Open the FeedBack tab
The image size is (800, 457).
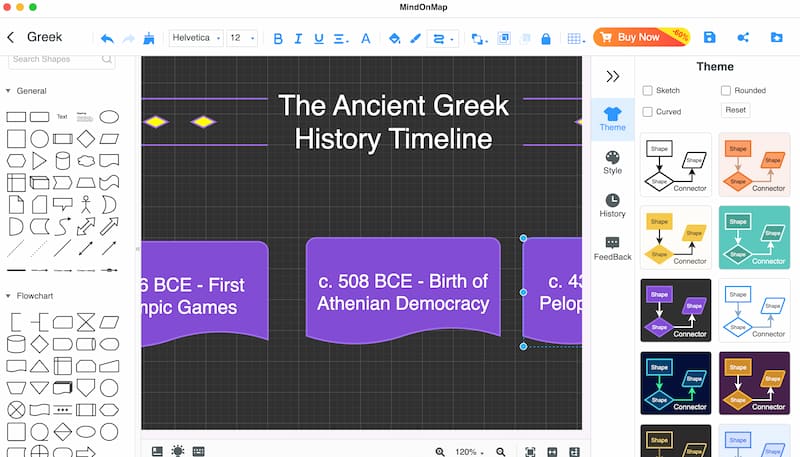click(613, 248)
